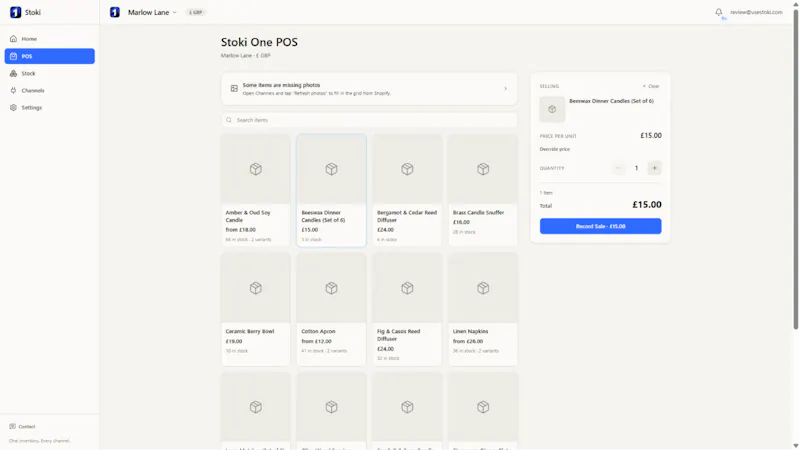Image resolution: width=800 pixels, height=450 pixels.
Task: Choose the Ceramic Berry Bowl product
Action: tap(256, 309)
